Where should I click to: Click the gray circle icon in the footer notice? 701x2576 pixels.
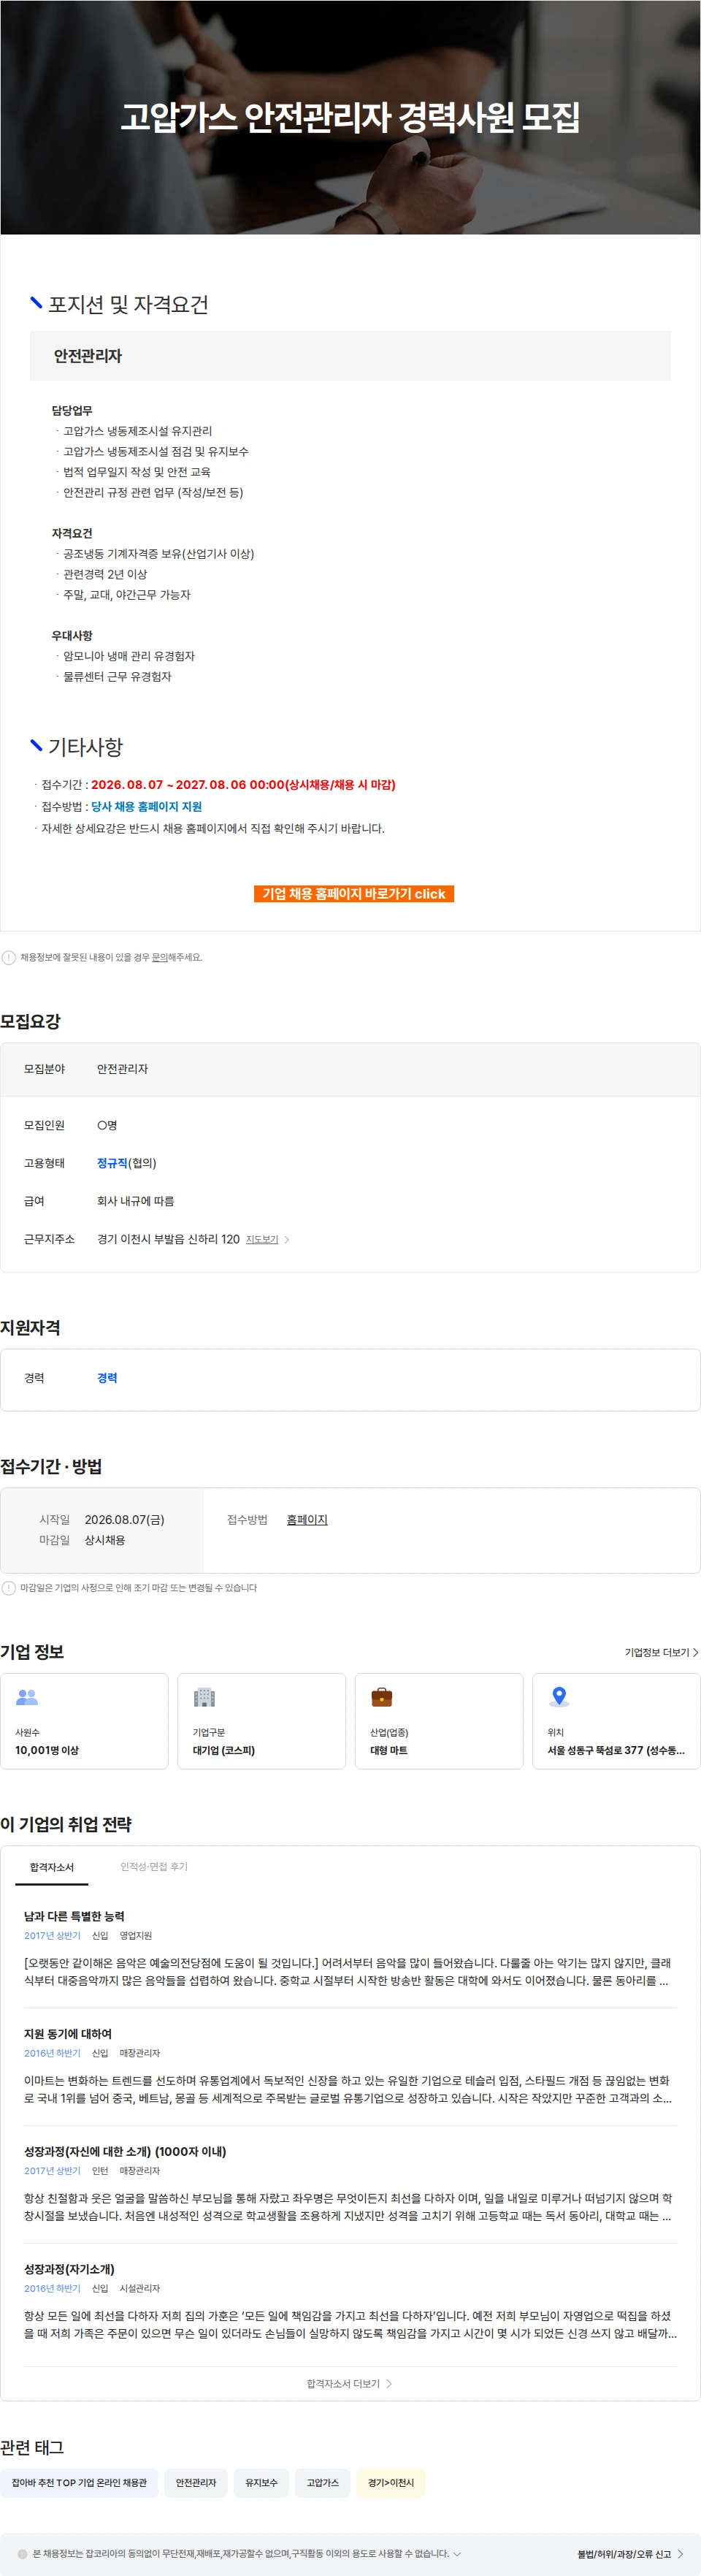click(x=23, y=2554)
